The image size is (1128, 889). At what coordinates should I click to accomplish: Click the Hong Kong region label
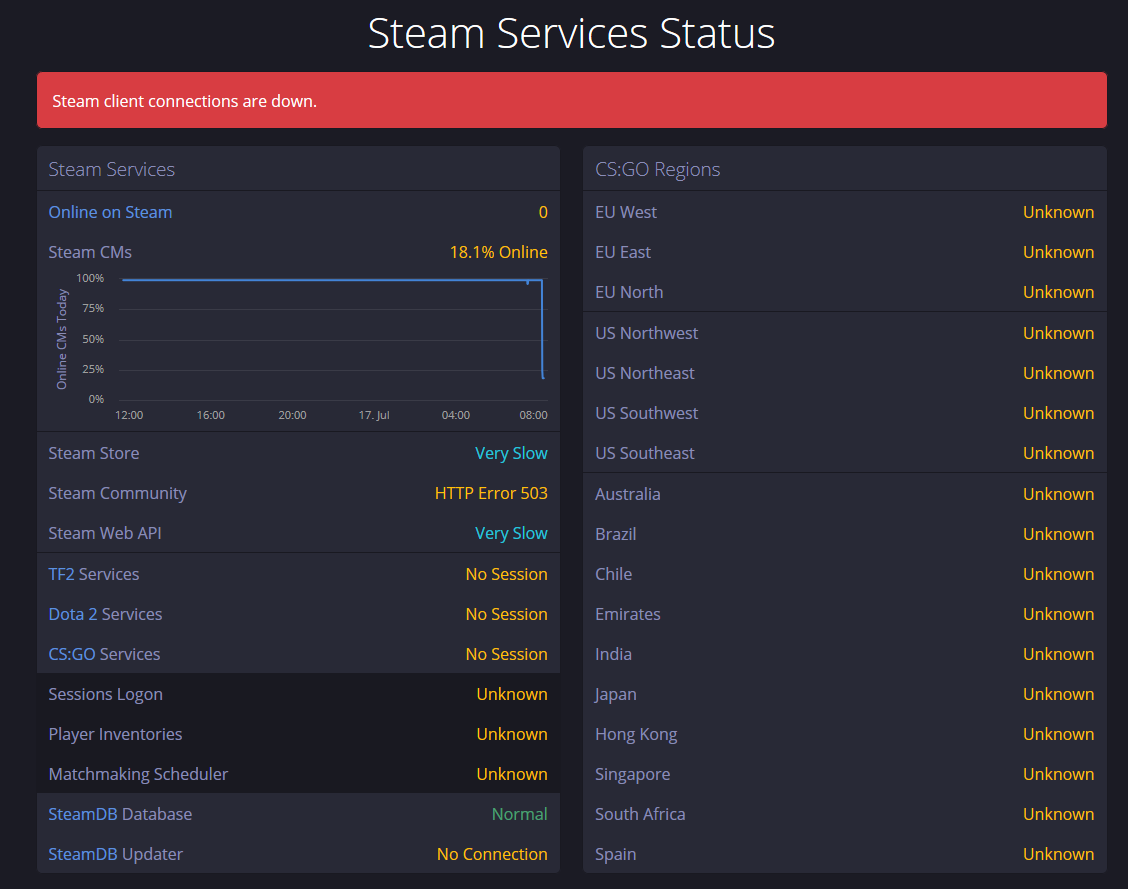point(636,734)
